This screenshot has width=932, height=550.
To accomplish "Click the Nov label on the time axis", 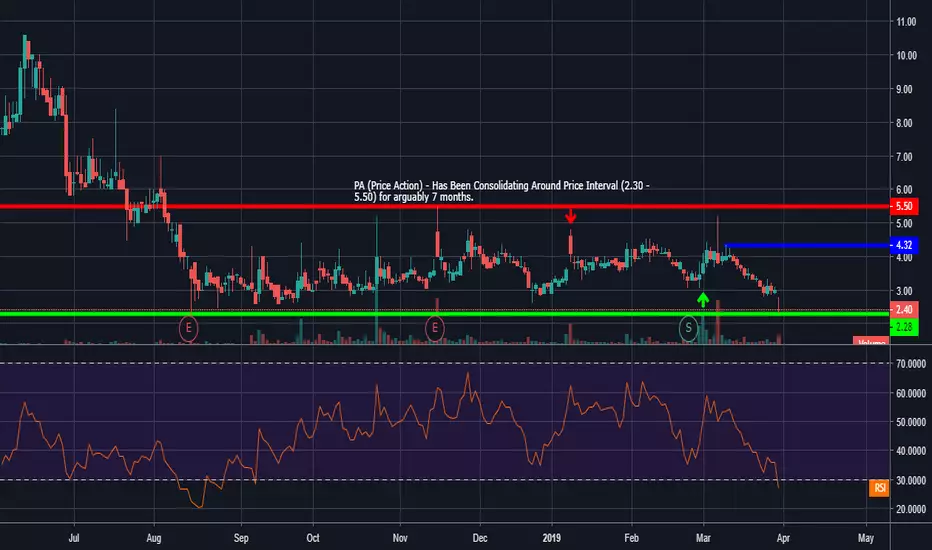I will [x=400, y=538].
